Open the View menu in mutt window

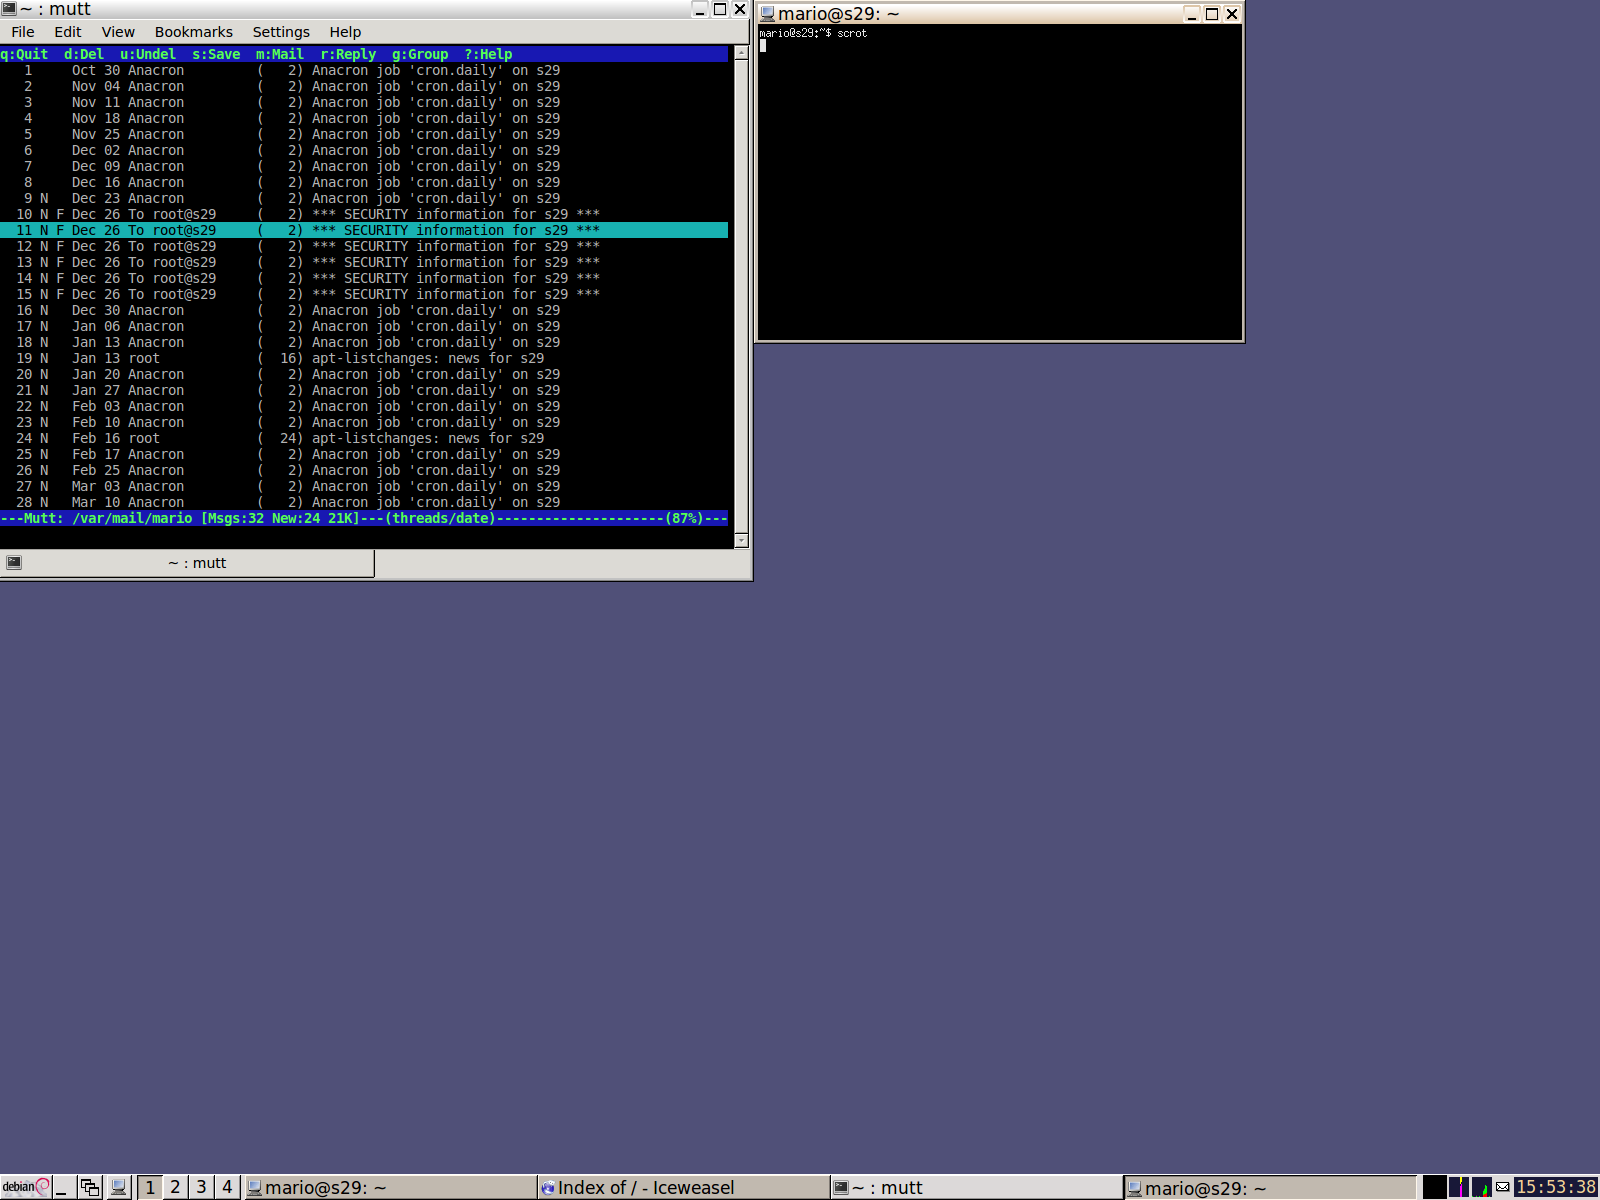pyautogui.click(x=118, y=32)
